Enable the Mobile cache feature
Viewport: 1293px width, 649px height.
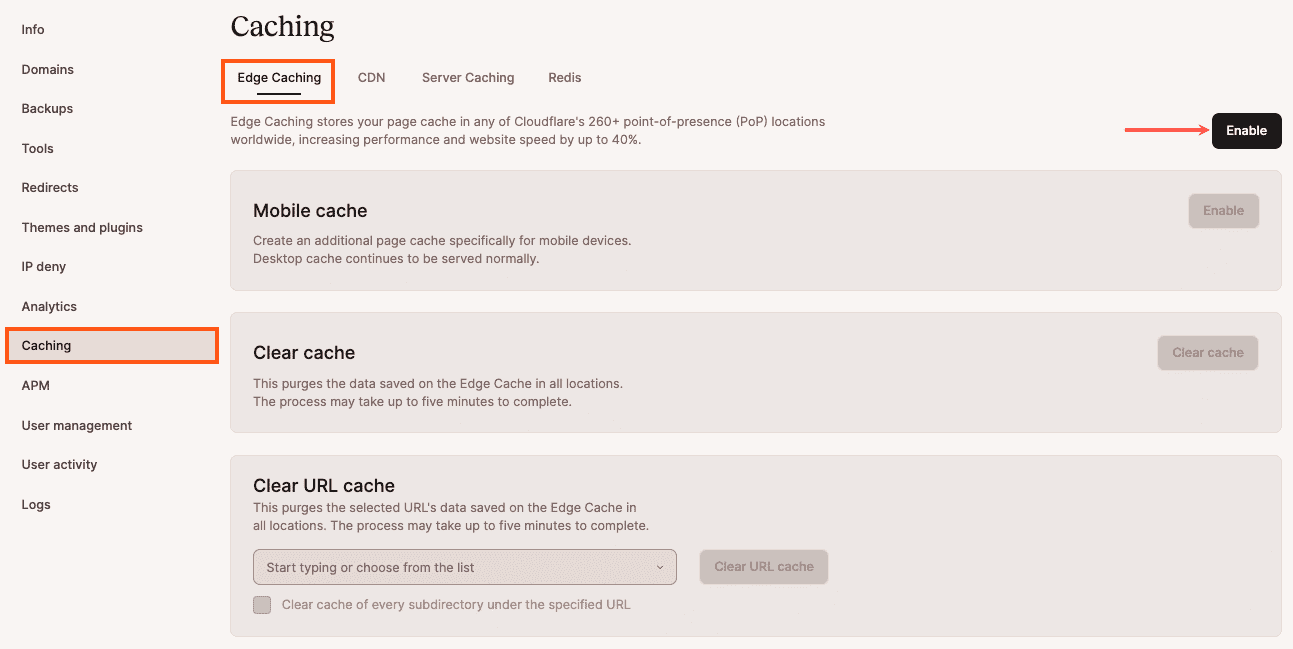pos(1223,210)
